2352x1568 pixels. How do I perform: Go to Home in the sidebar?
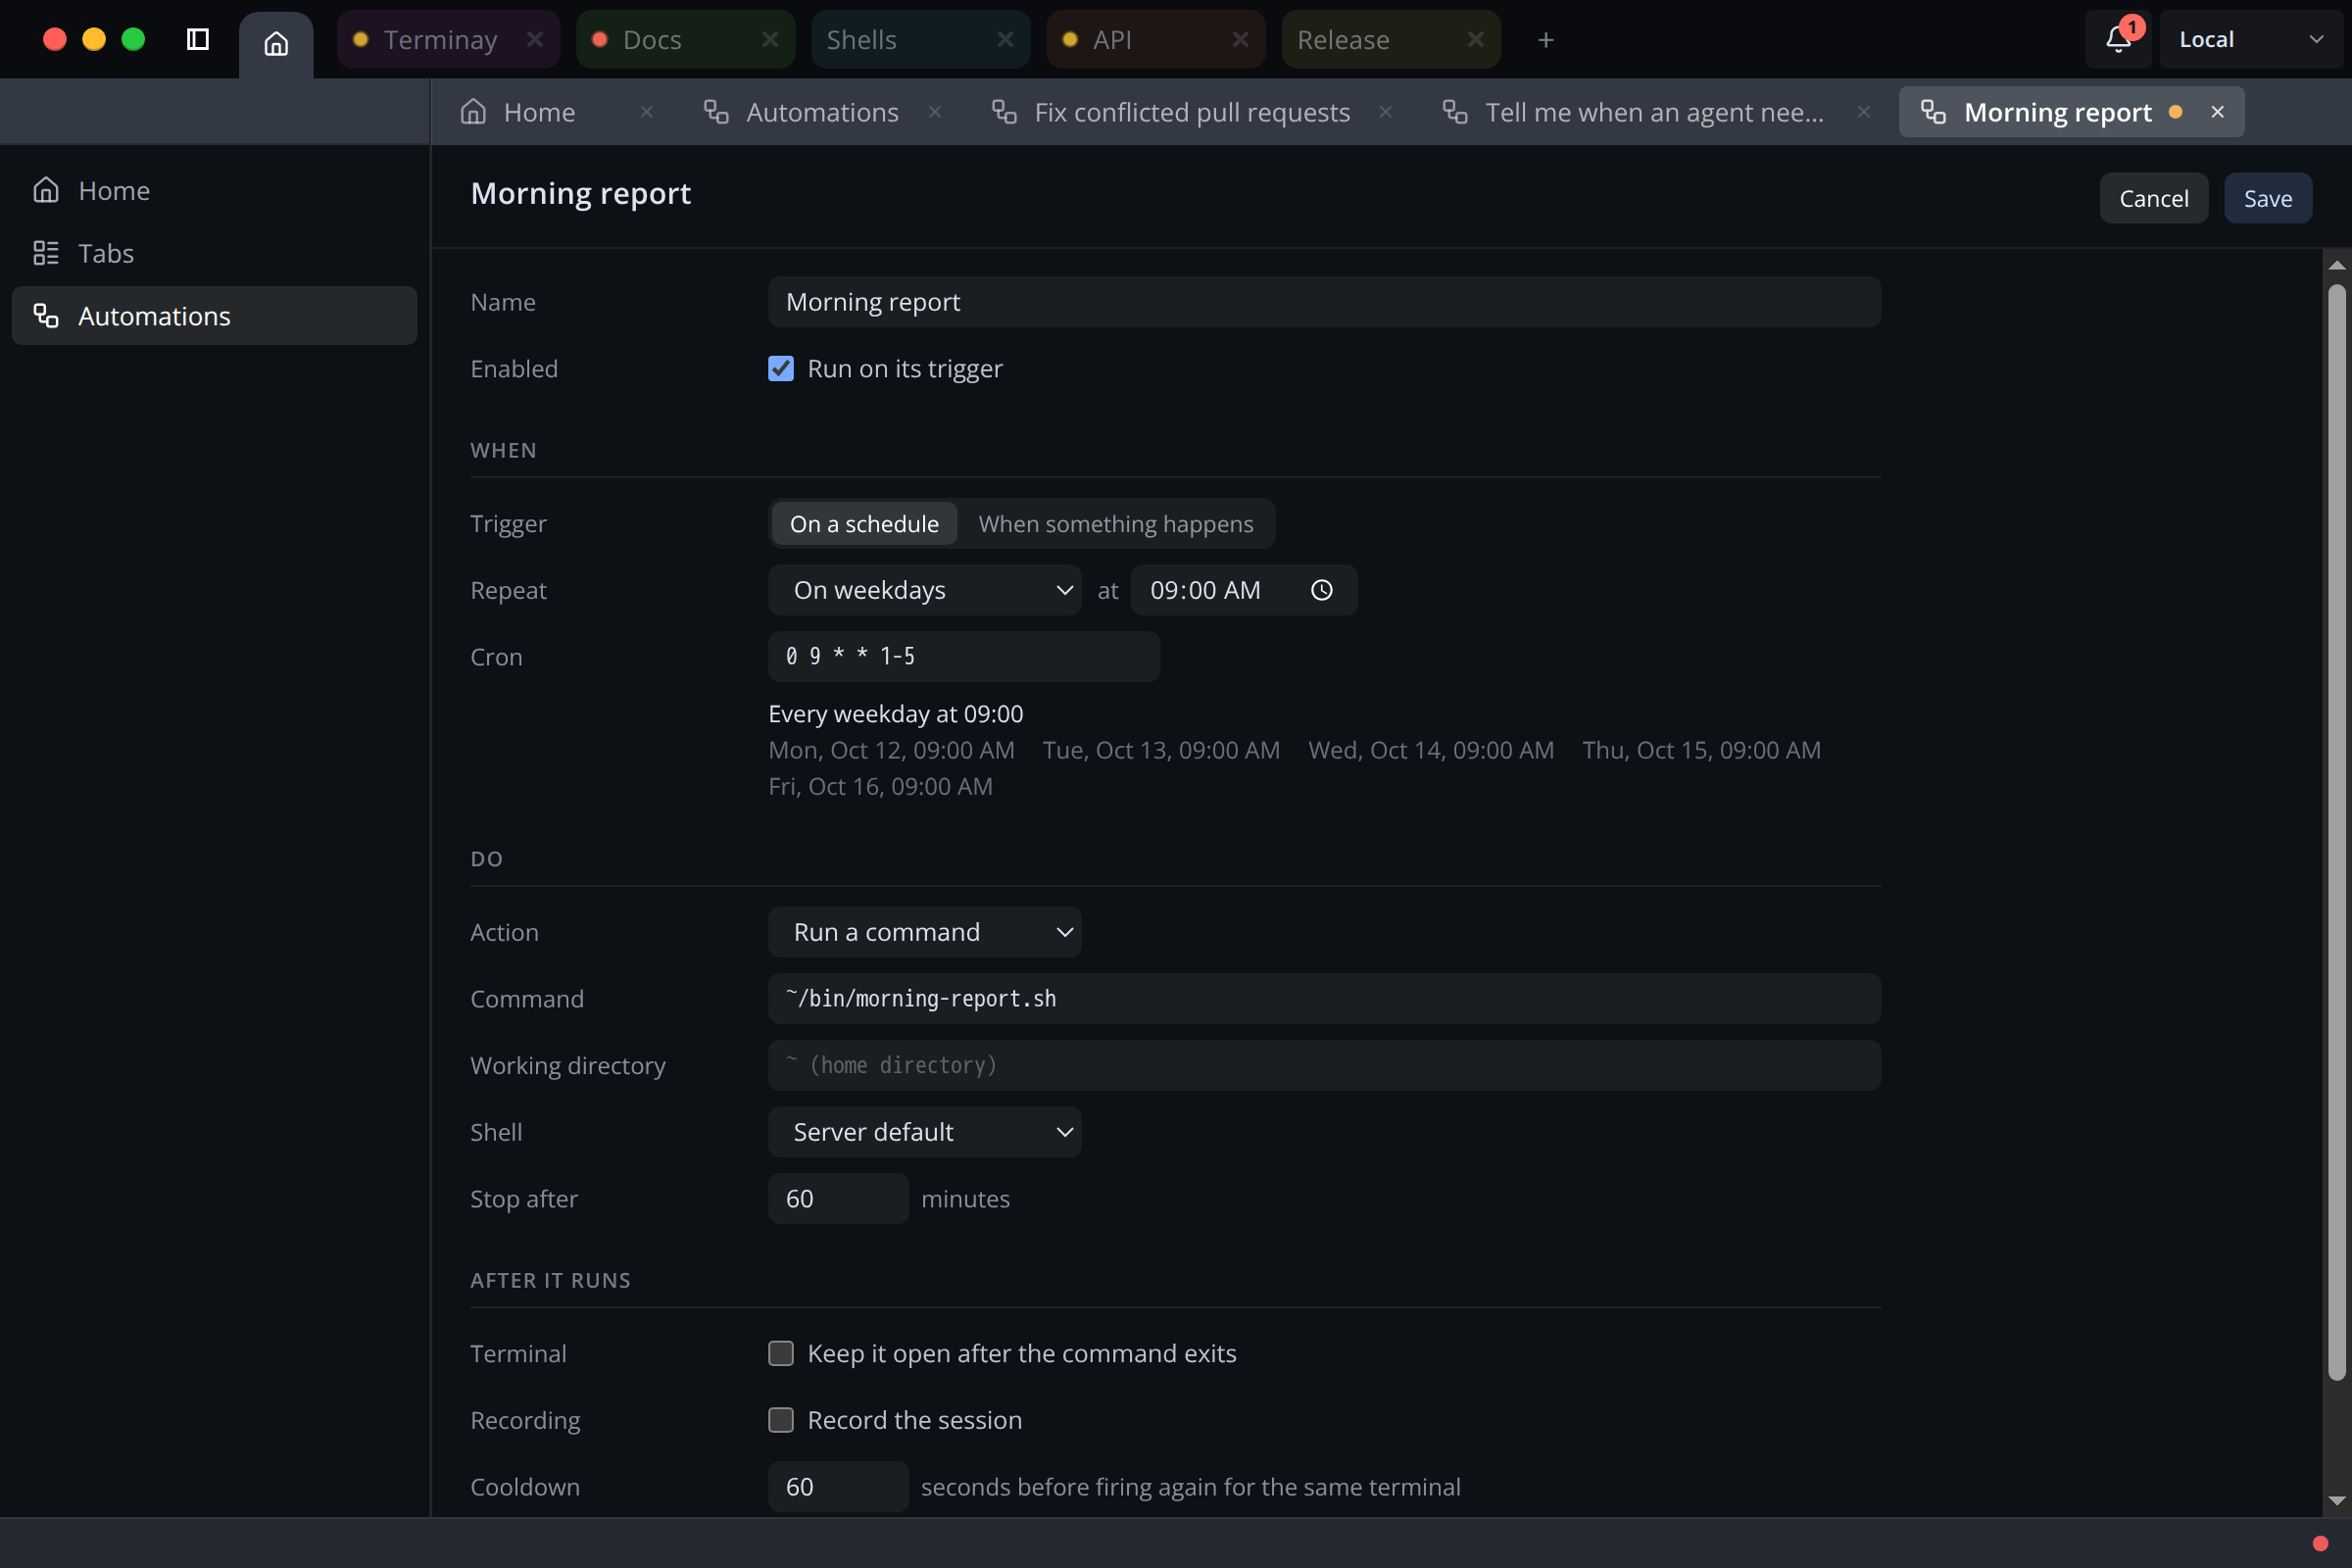(x=214, y=190)
